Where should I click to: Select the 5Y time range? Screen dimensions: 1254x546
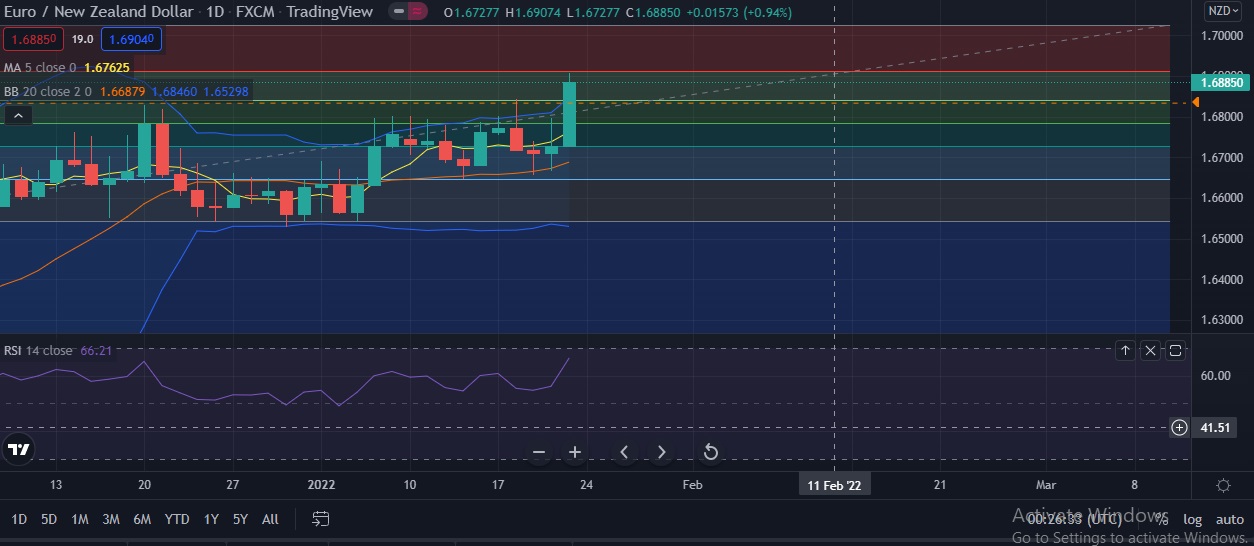click(240, 519)
